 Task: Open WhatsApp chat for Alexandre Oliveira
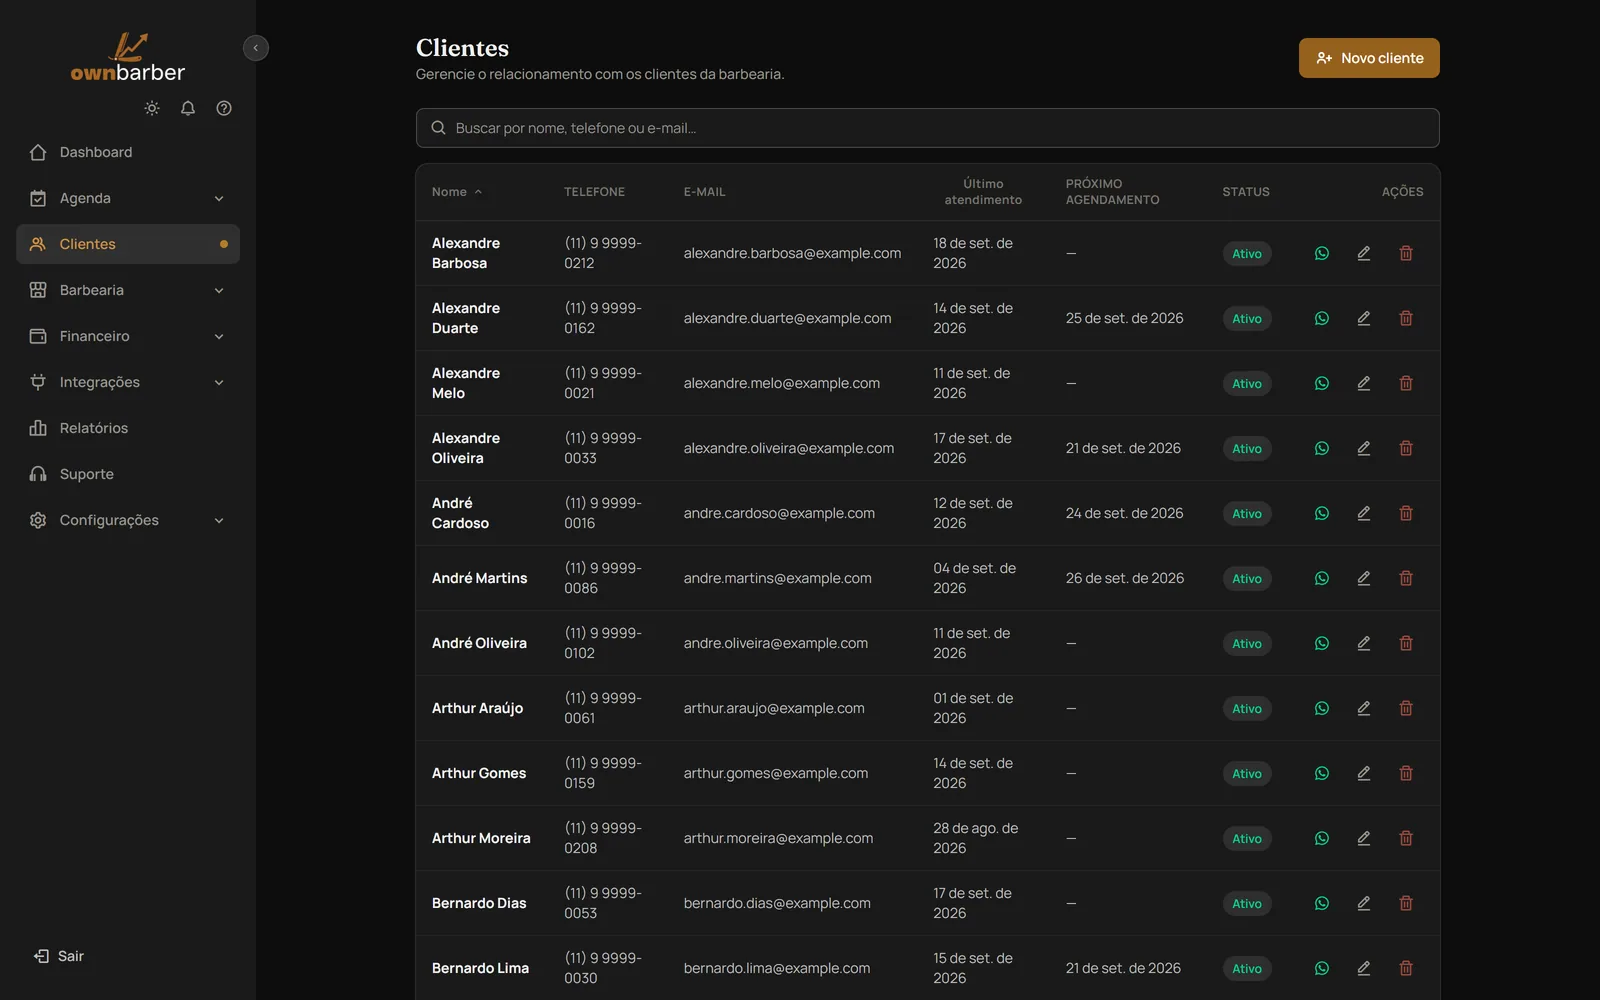click(1322, 448)
